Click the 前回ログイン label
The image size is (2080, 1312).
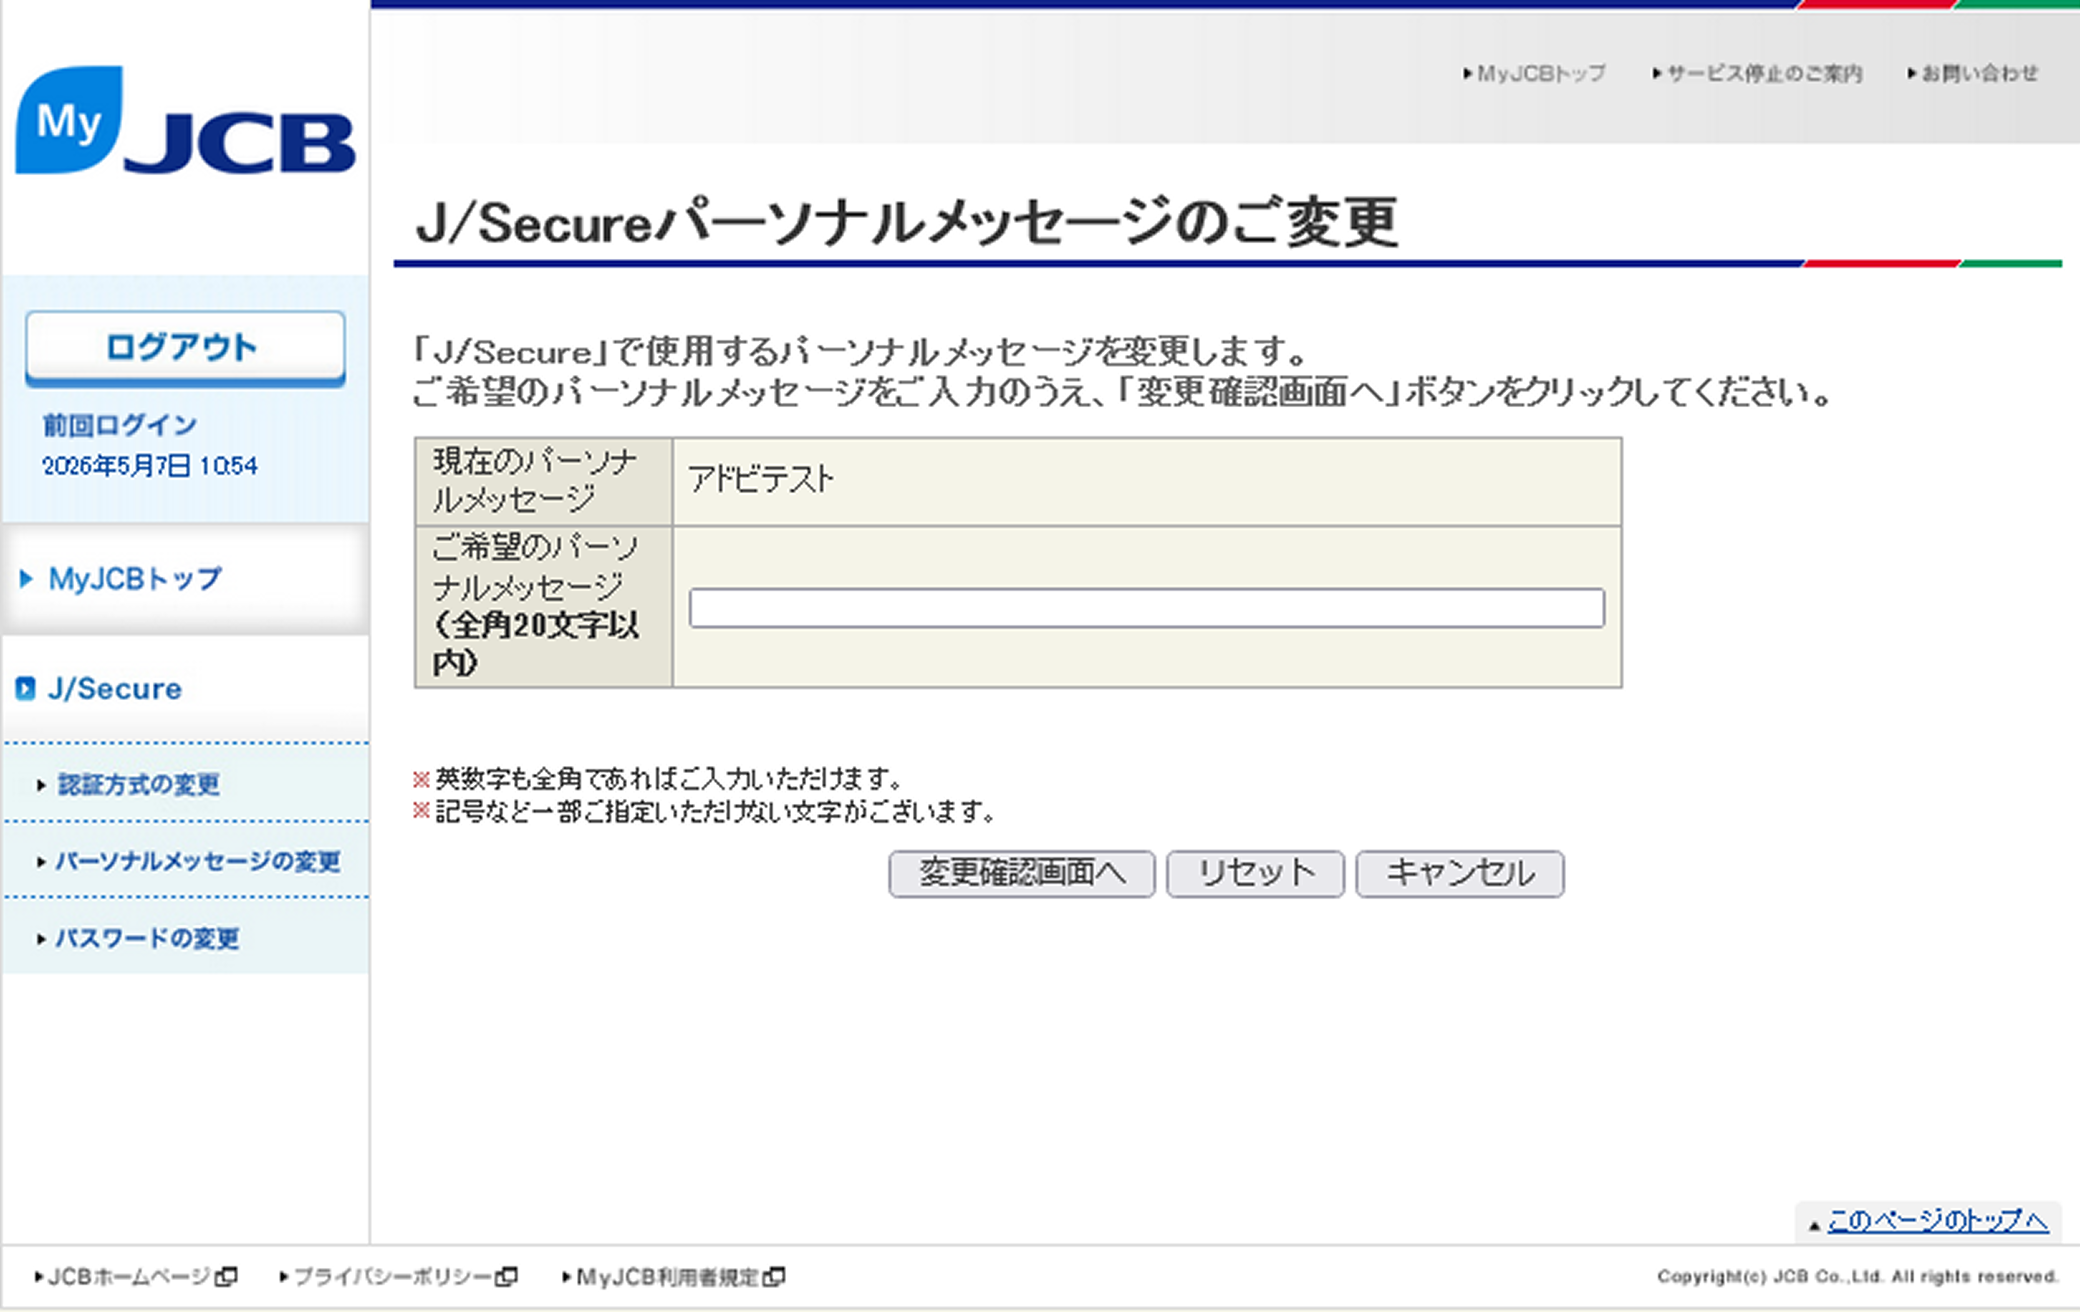[120, 426]
